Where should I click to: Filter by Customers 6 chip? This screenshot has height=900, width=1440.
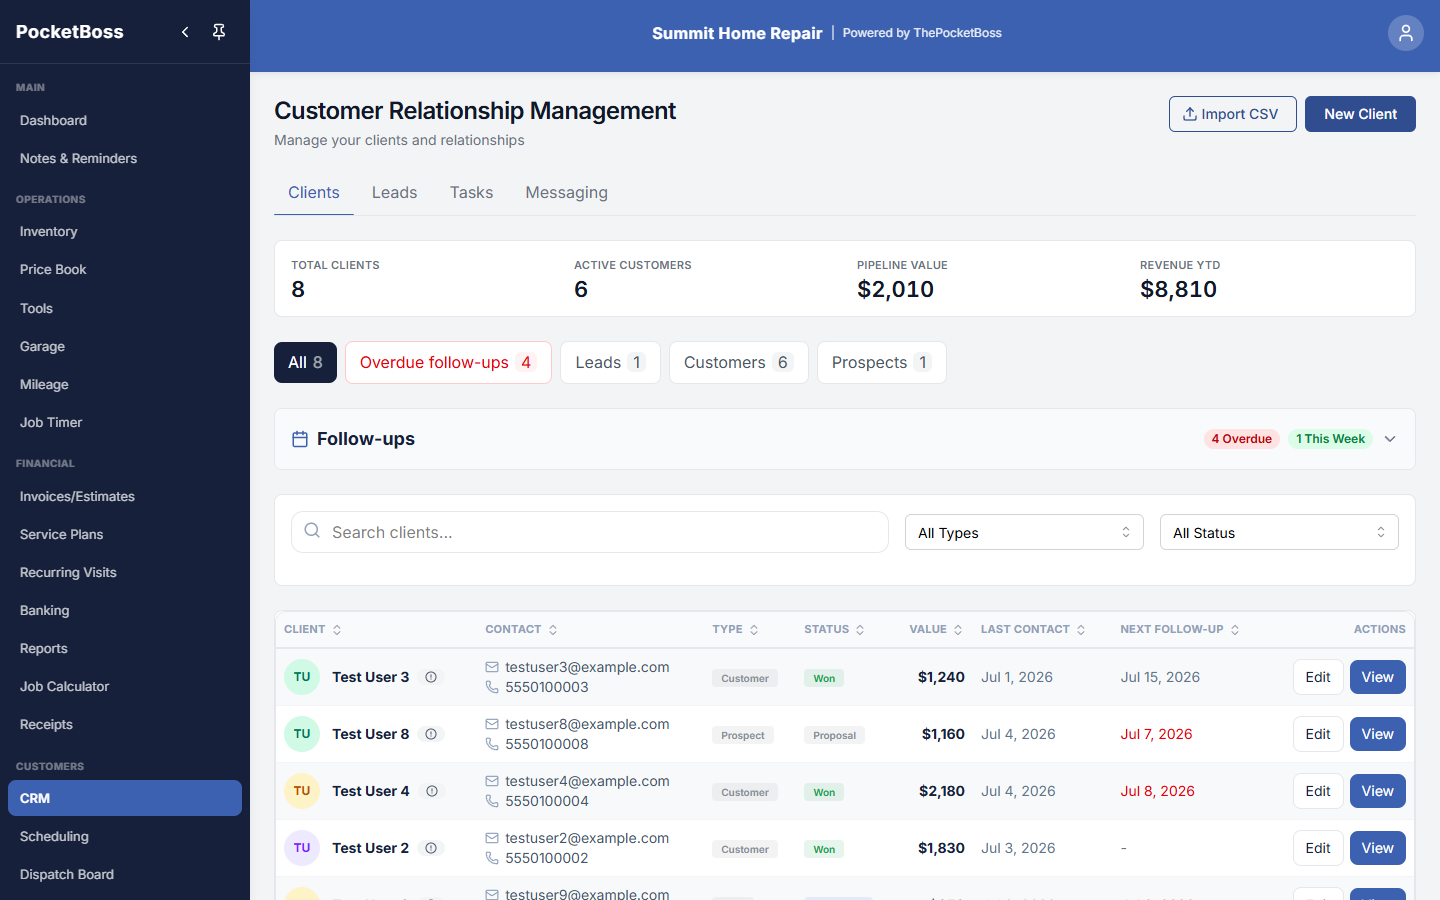coord(738,362)
